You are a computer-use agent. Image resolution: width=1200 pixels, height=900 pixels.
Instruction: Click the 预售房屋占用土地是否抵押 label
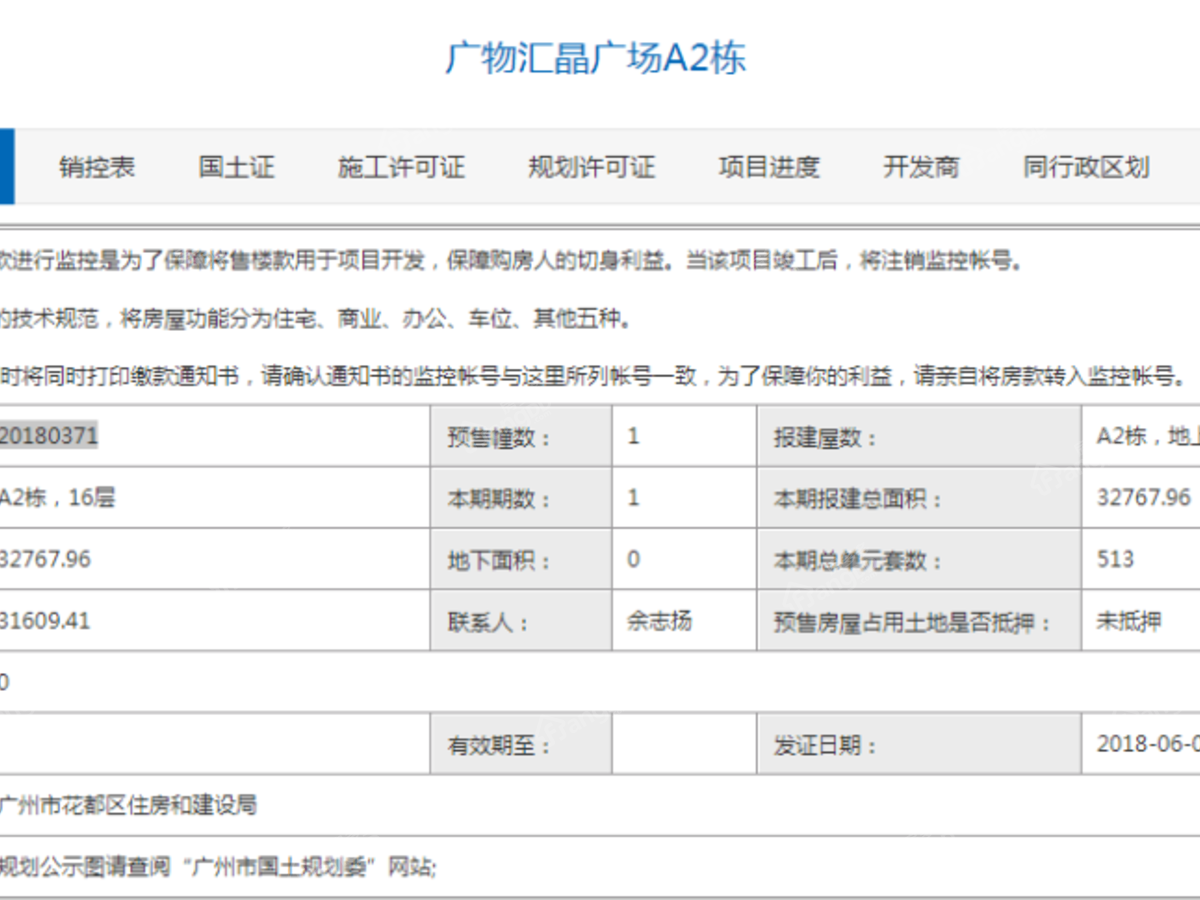[912, 622]
